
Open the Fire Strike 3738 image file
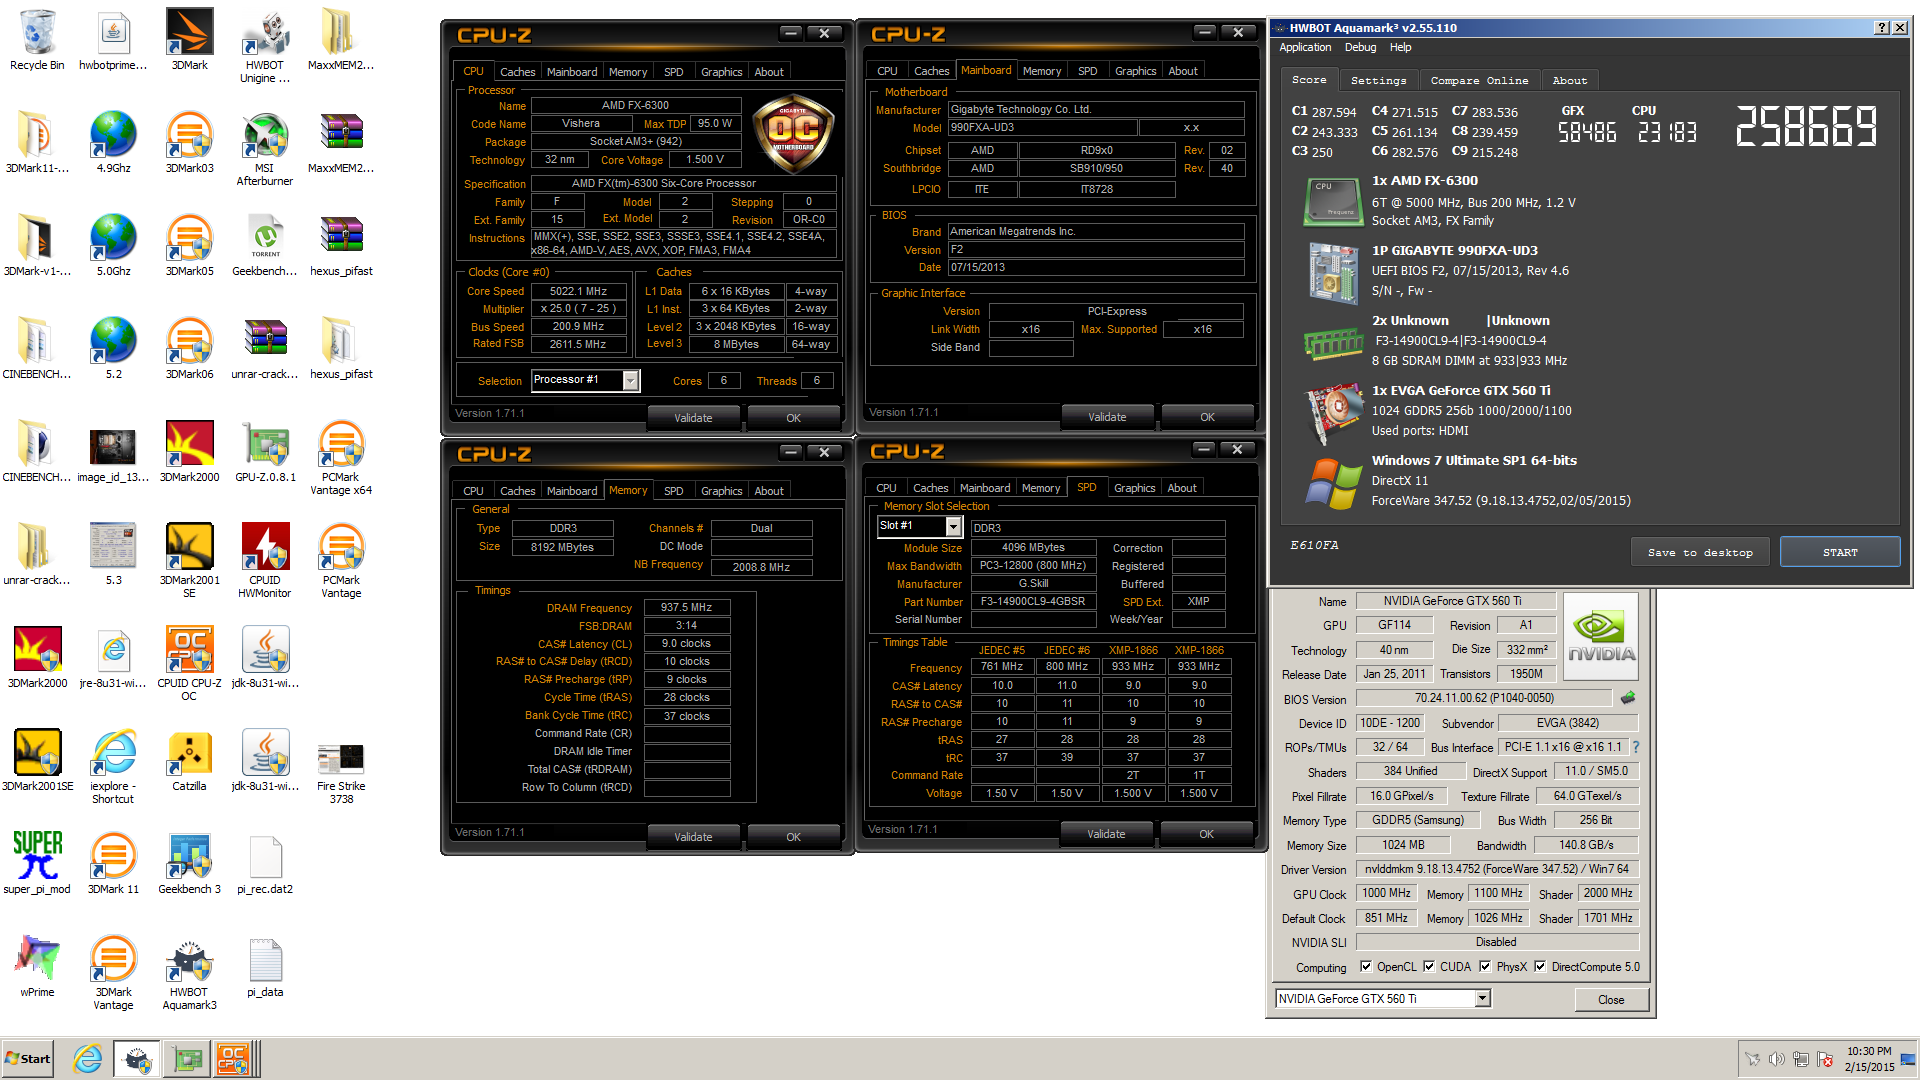pos(341,767)
